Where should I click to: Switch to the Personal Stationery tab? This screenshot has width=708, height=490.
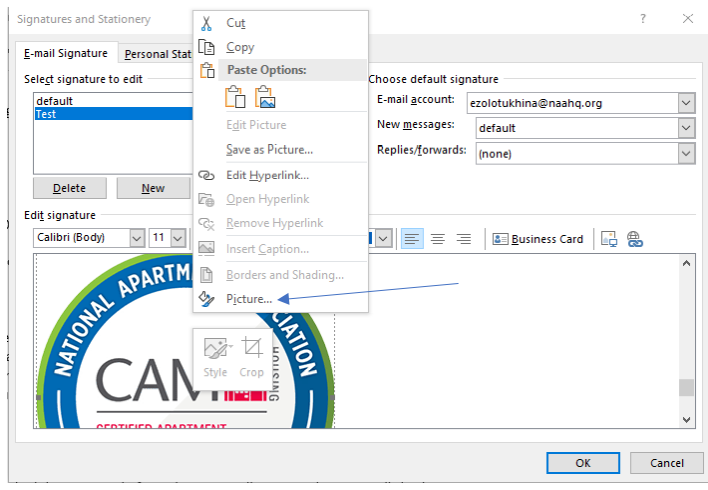coord(158,54)
